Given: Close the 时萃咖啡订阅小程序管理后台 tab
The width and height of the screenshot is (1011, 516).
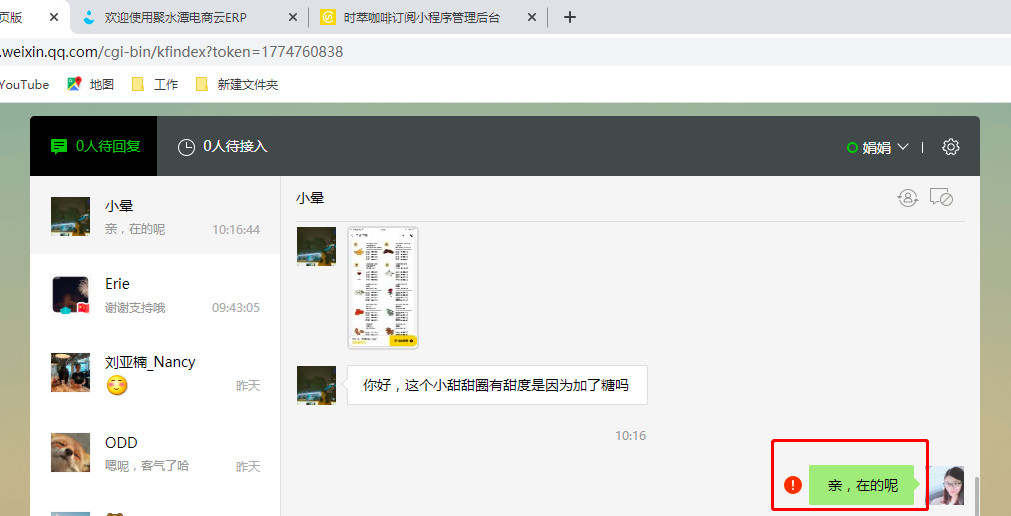Looking at the screenshot, I should point(532,17).
